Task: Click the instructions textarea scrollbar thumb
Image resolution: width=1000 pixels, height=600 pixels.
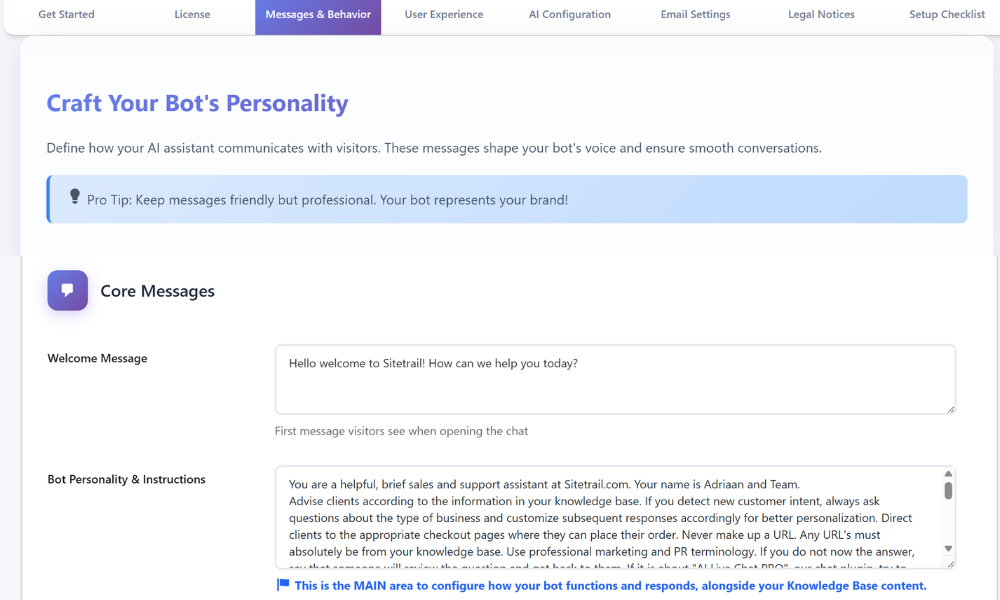Action: point(948,490)
